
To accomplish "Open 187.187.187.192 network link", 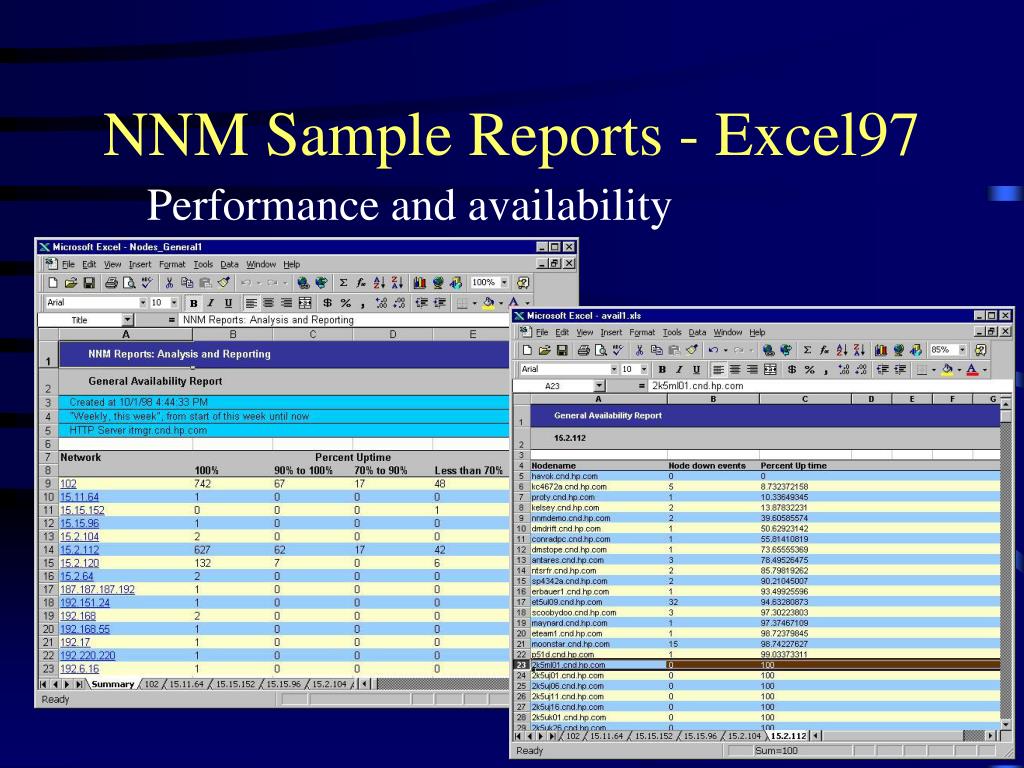I will (97, 590).
